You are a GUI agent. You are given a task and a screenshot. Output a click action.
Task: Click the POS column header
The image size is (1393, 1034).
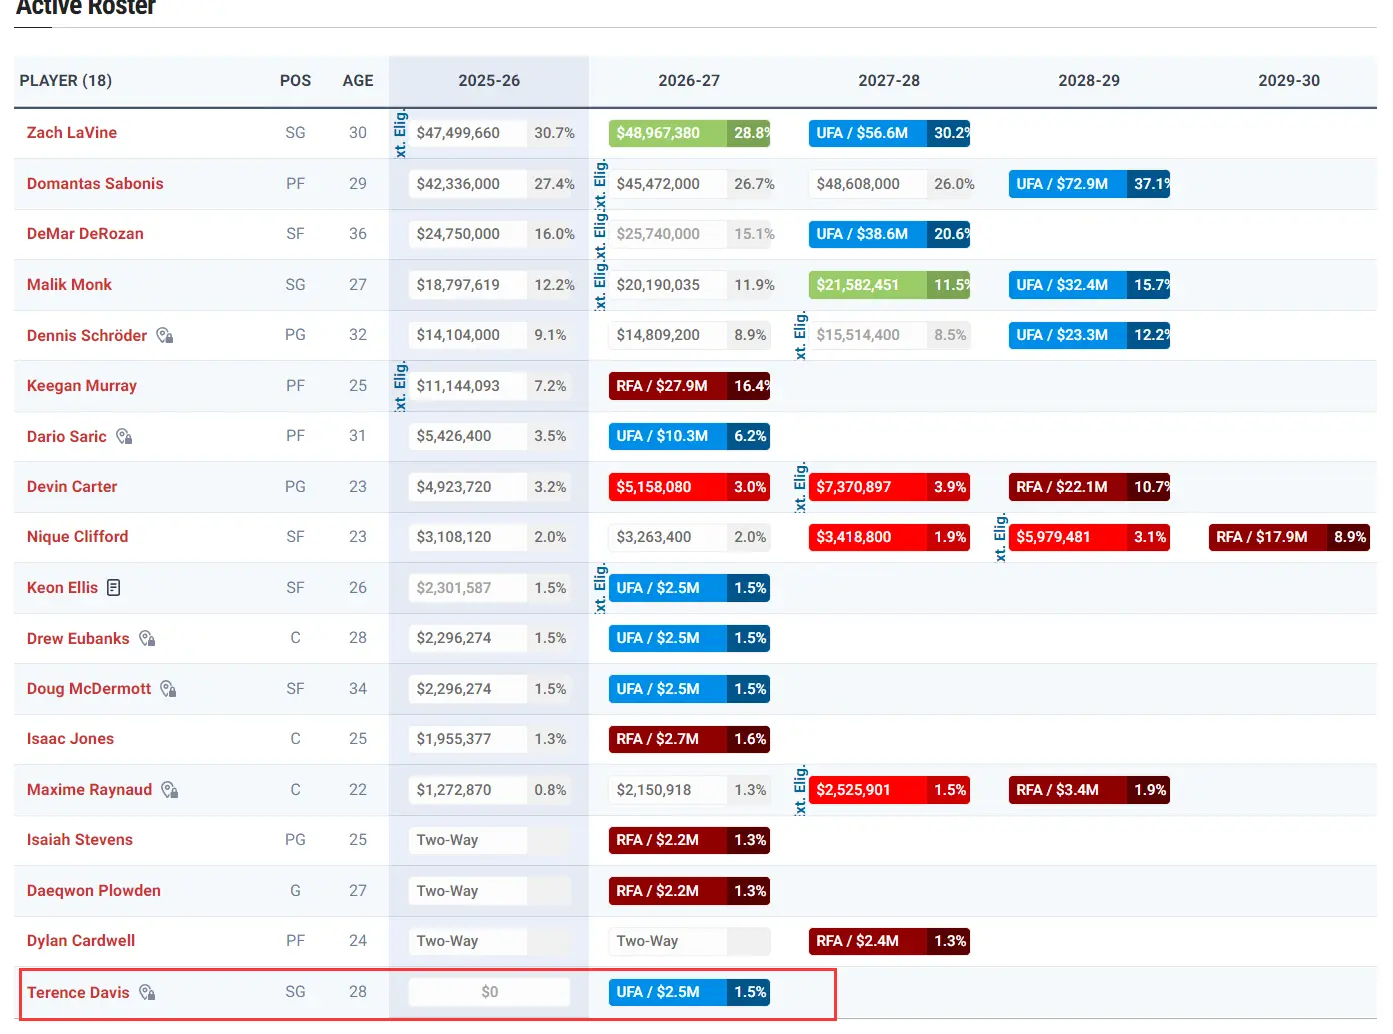(x=295, y=81)
